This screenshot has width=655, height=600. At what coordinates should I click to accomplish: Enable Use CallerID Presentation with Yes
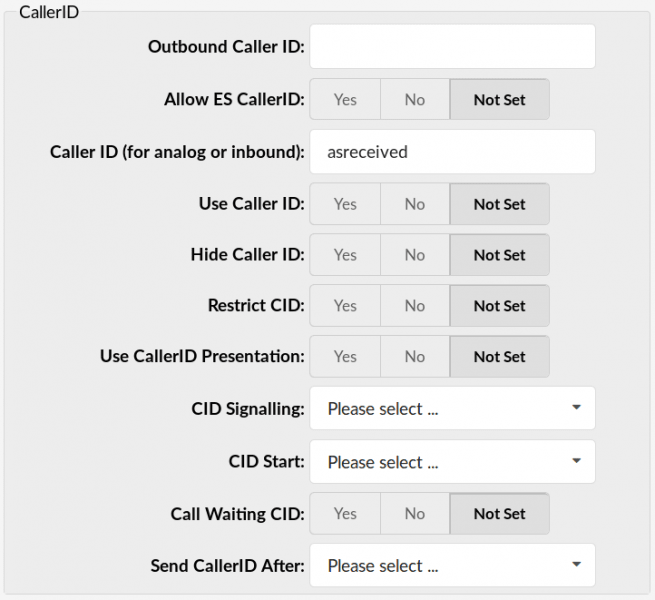(345, 356)
